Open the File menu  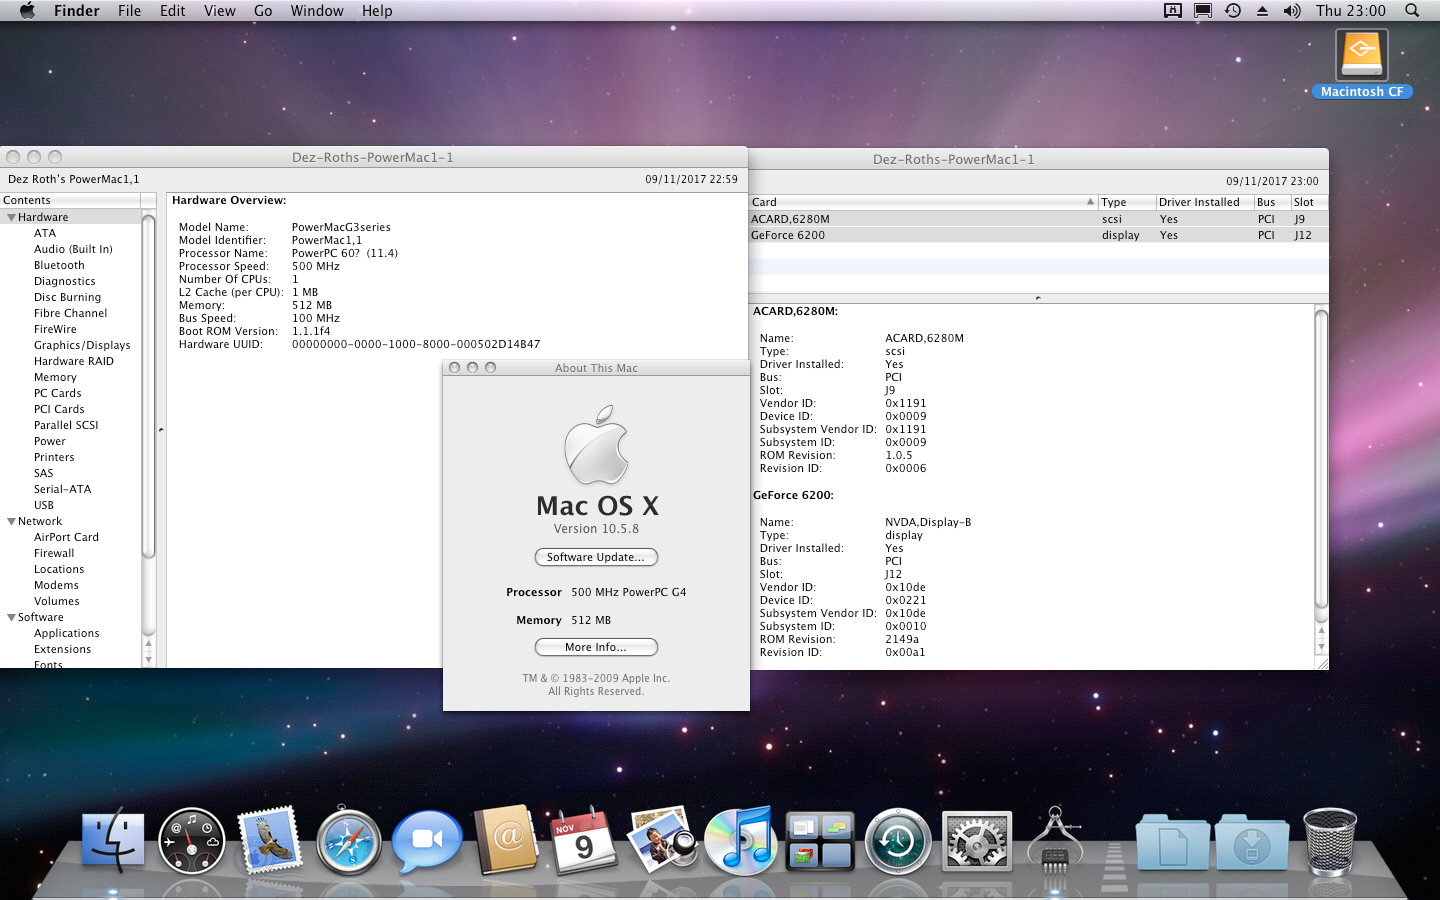coord(129,11)
